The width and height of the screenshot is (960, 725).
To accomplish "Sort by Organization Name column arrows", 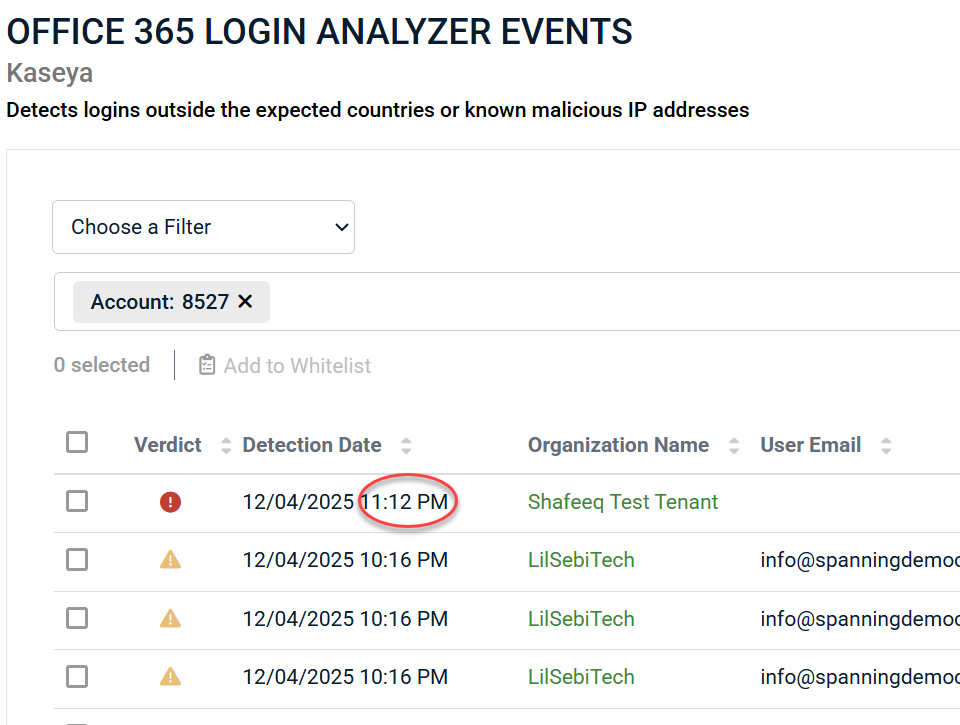I will point(735,446).
